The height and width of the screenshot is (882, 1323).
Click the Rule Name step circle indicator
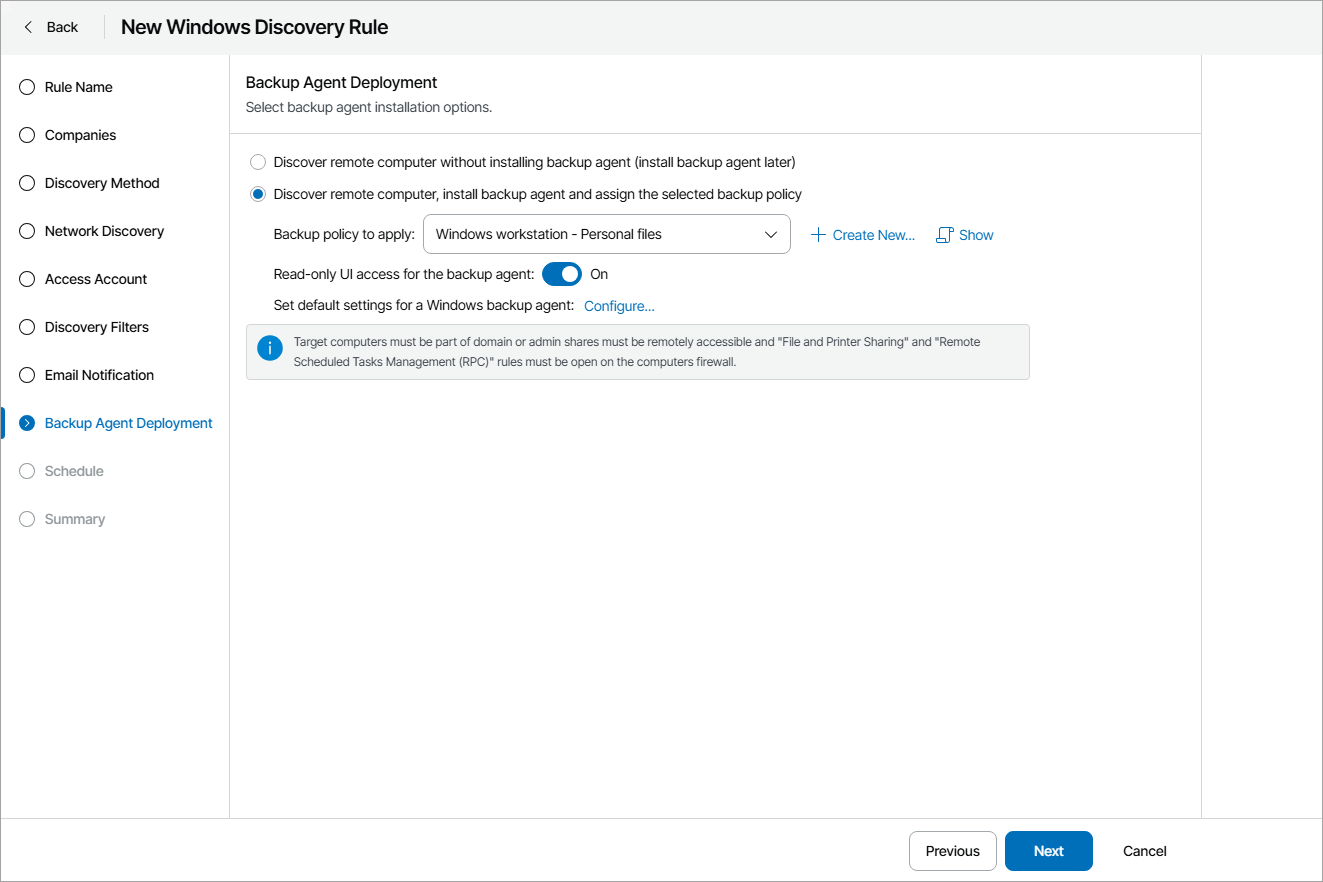click(x=26, y=87)
